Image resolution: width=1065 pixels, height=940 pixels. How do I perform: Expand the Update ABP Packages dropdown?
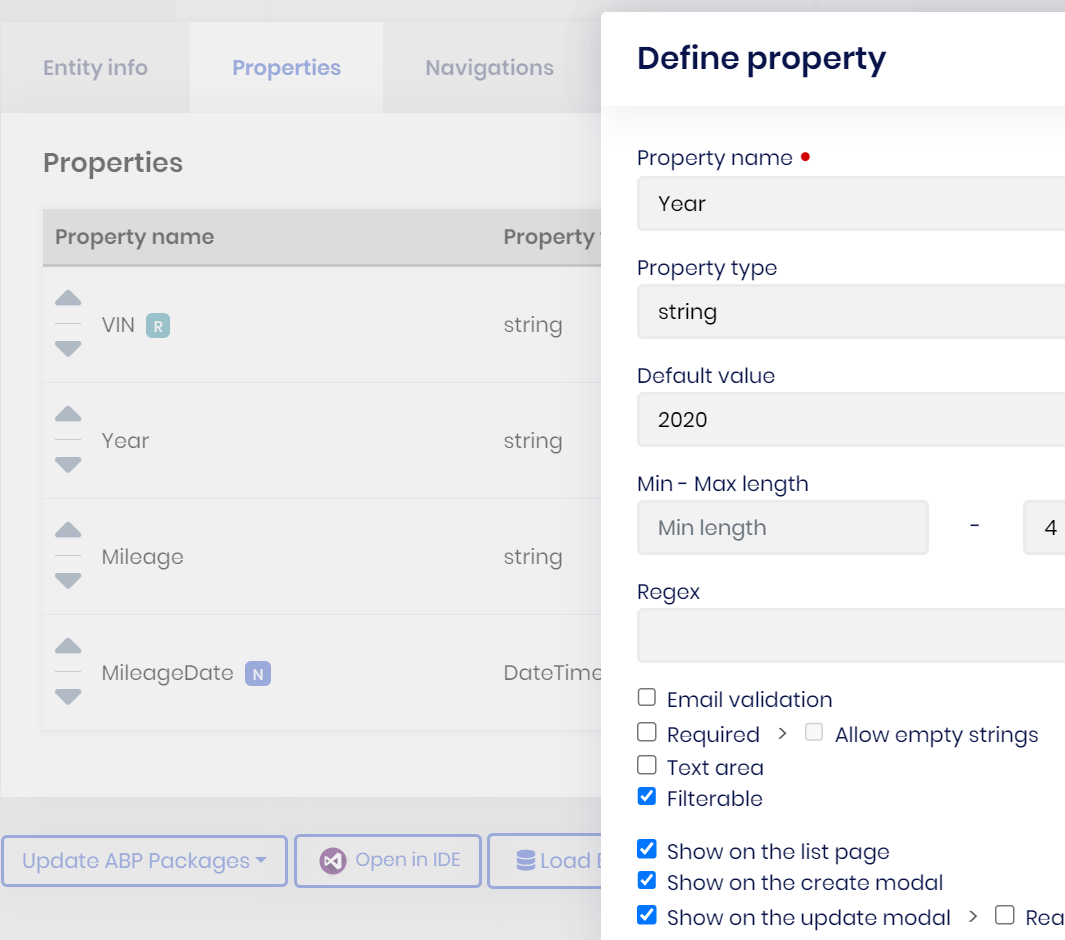[144, 861]
